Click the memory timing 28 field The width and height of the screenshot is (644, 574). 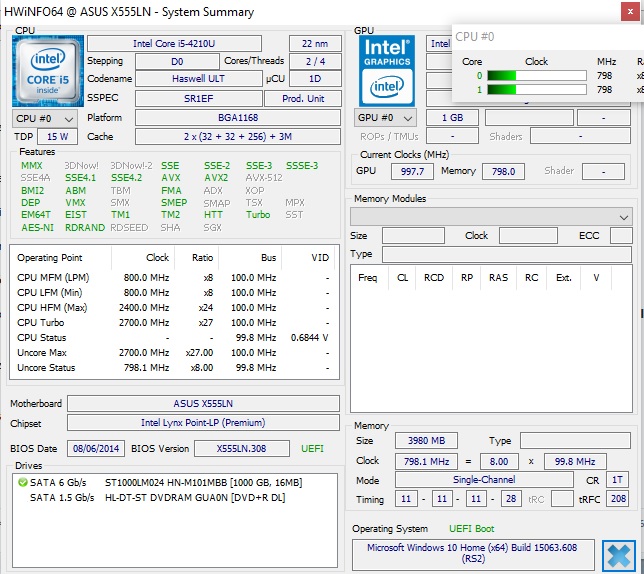[x=511, y=499]
